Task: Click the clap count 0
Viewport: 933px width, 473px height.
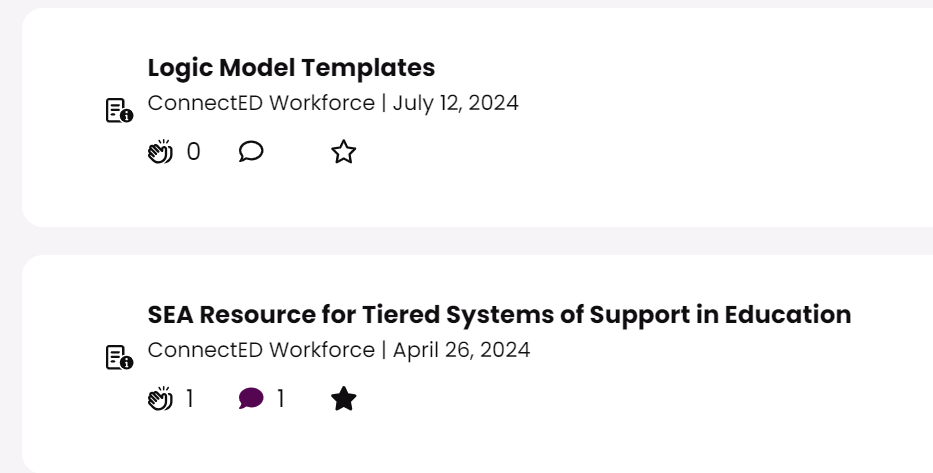Action: click(193, 152)
